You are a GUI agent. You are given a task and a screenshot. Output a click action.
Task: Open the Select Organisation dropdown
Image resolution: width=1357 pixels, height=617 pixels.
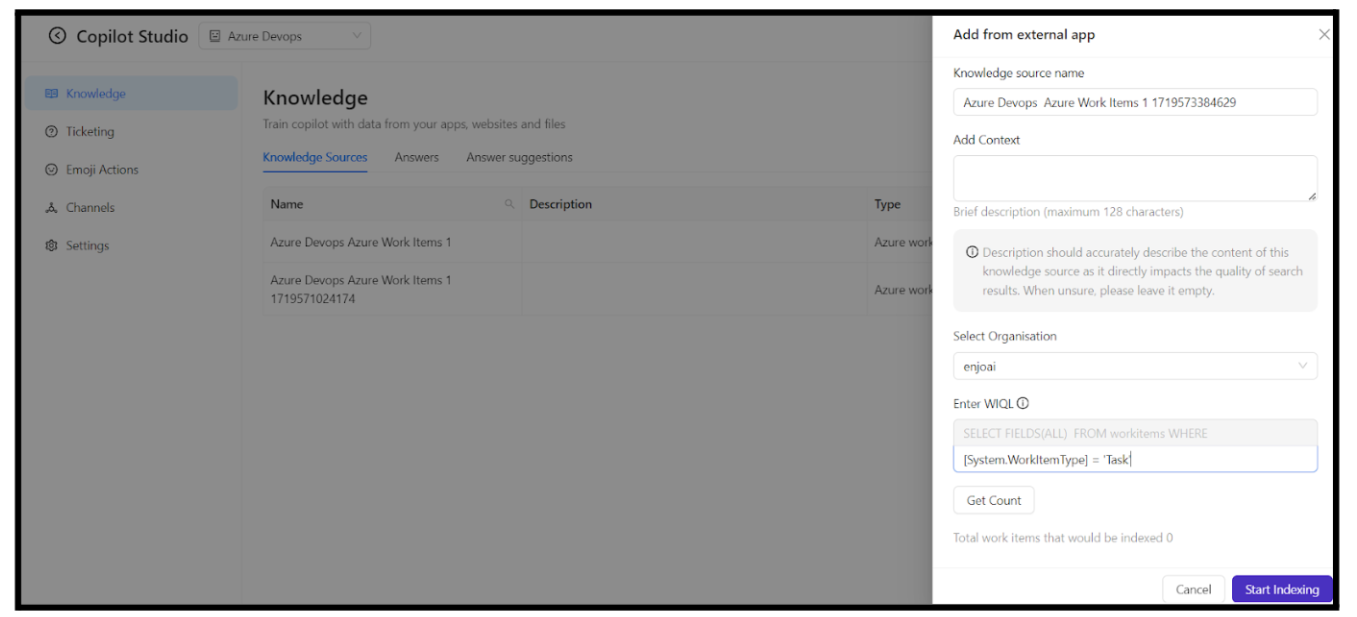[x=1135, y=366]
